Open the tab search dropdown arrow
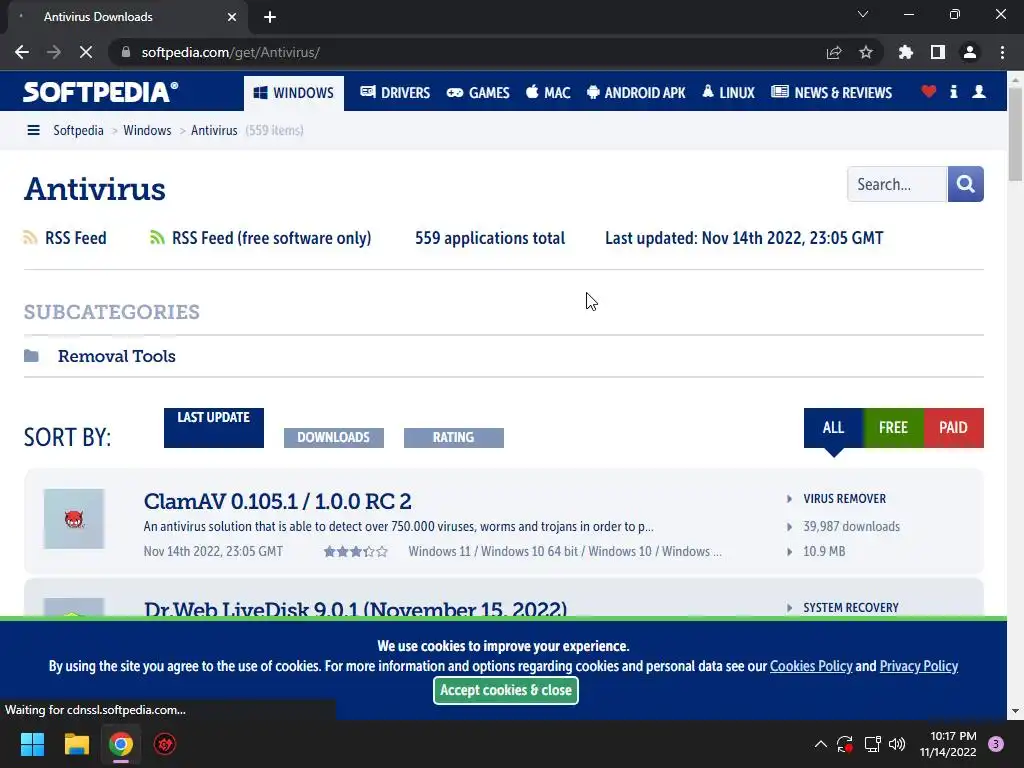Image resolution: width=1024 pixels, height=768 pixels. (863, 14)
